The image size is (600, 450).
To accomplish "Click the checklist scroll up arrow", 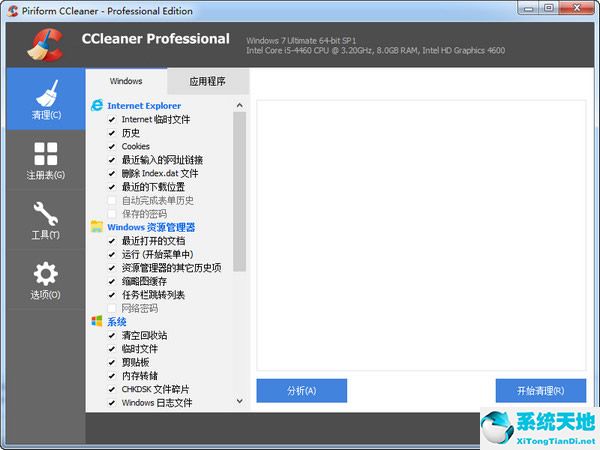I will pyautogui.click(x=240, y=105).
